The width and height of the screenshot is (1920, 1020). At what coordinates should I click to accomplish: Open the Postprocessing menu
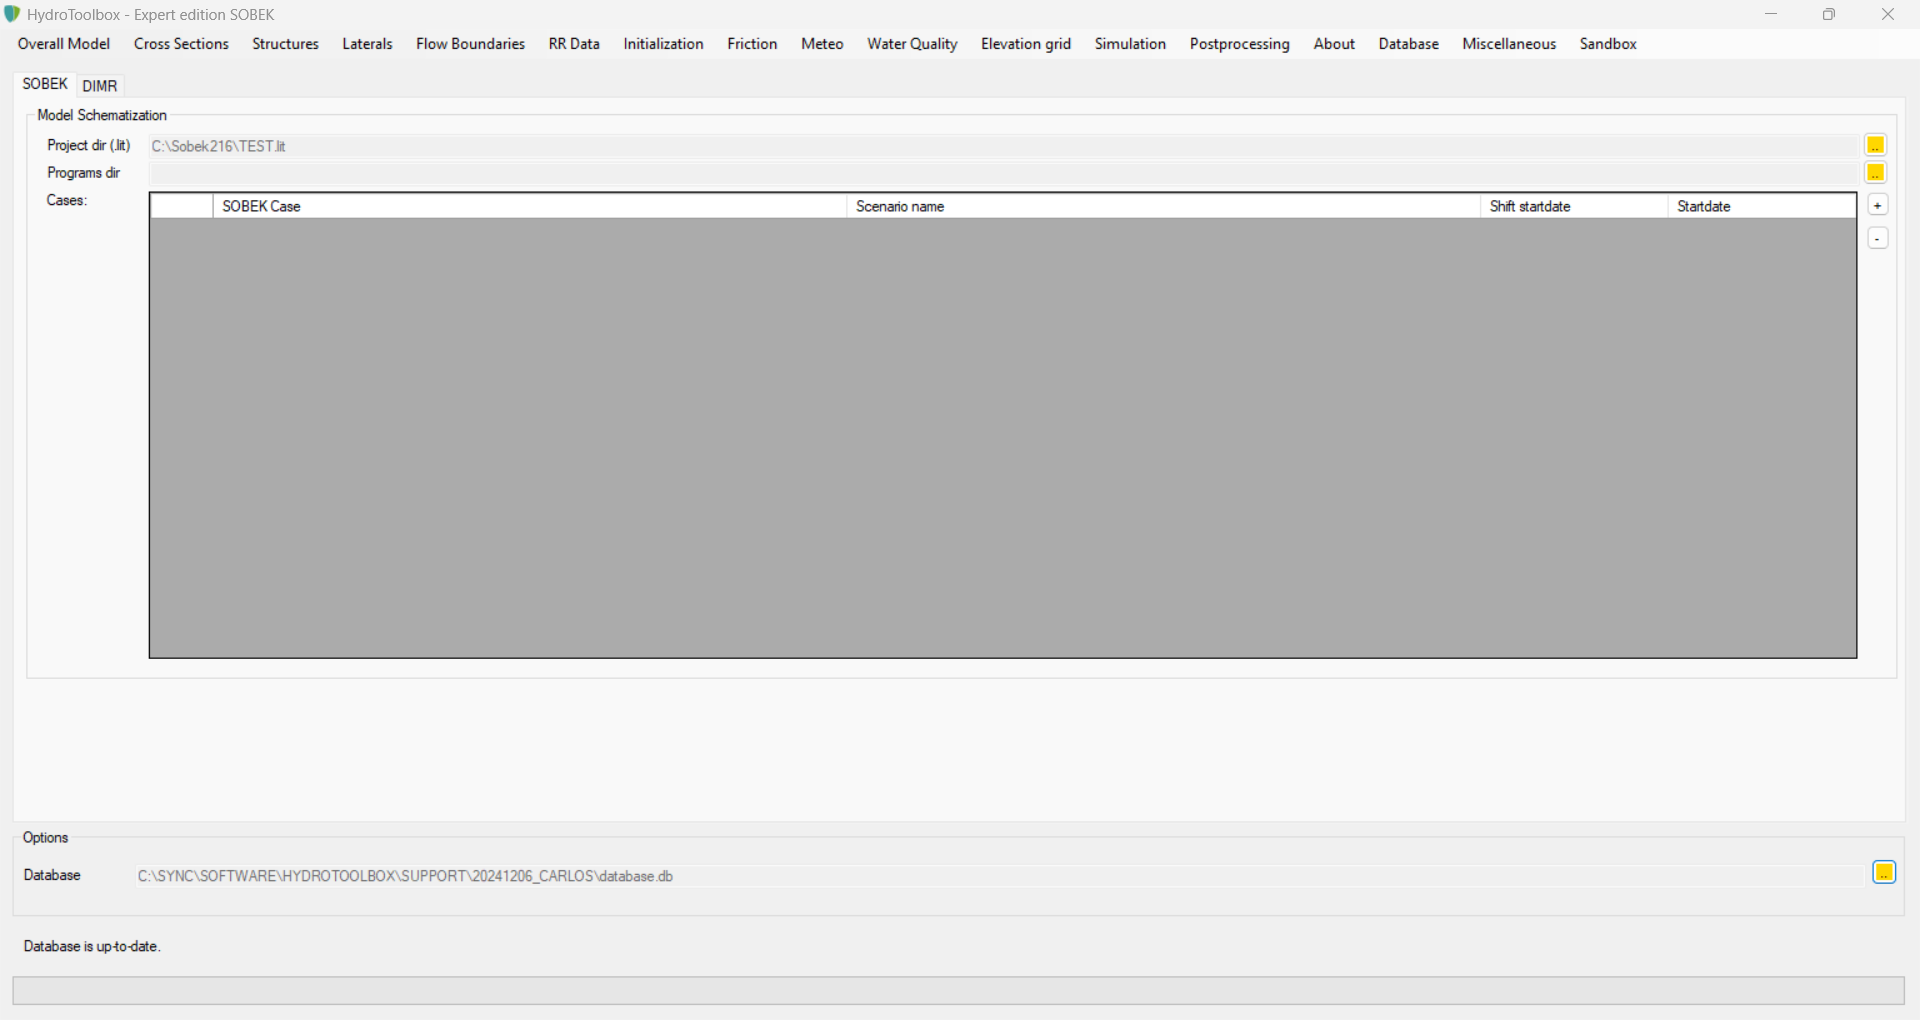click(1239, 44)
